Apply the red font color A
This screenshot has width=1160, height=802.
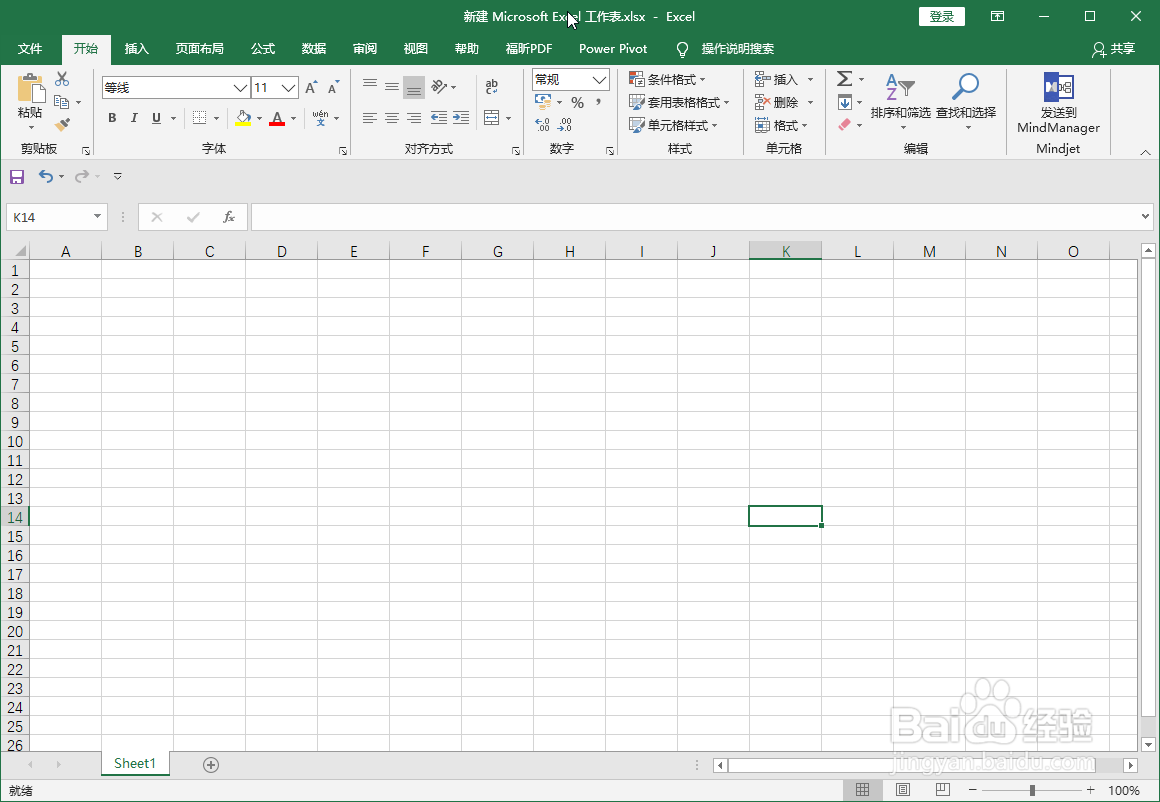pyautogui.click(x=277, y=118)
